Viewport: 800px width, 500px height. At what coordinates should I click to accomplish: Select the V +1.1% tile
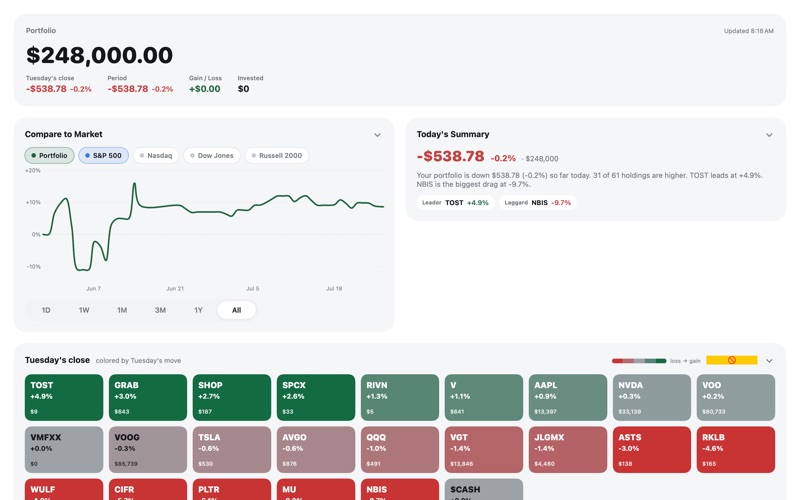484,397
